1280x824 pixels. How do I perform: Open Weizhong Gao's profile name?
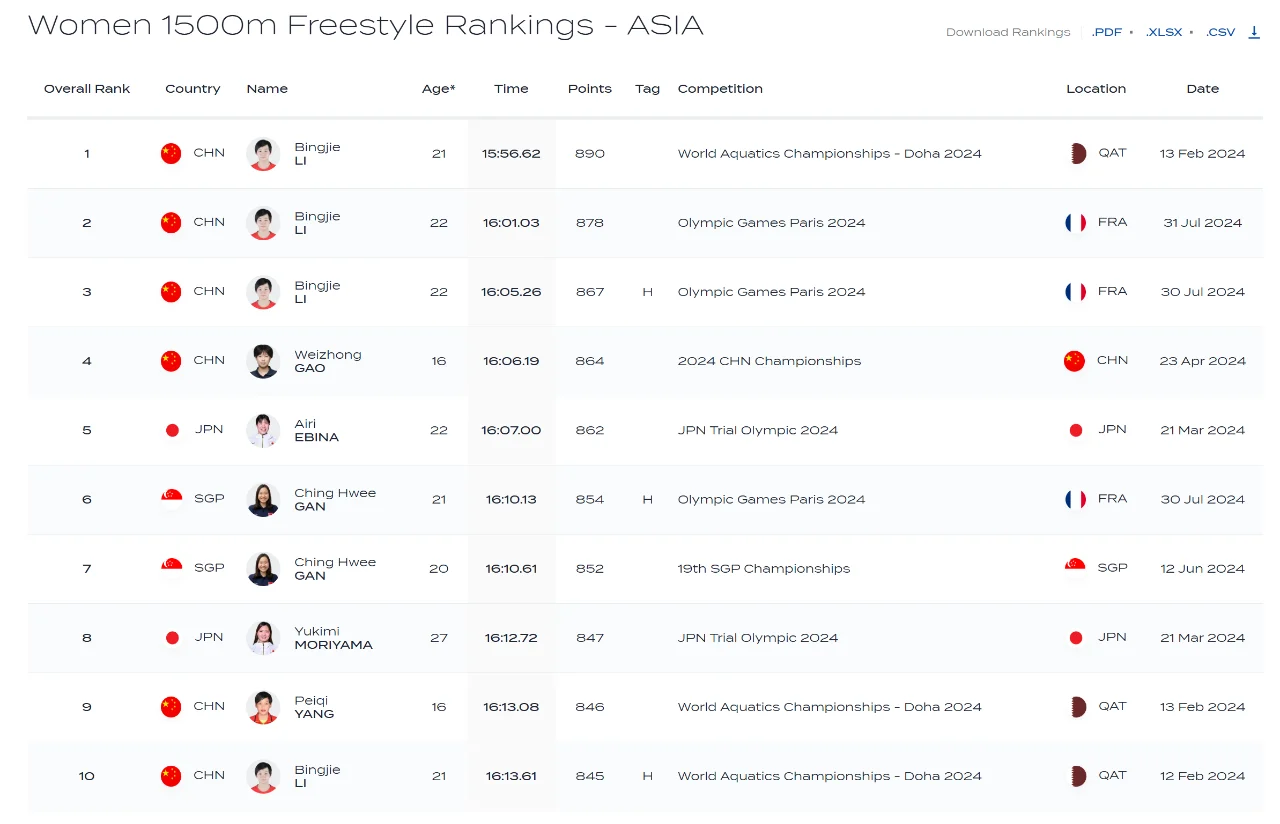point(328,361)
